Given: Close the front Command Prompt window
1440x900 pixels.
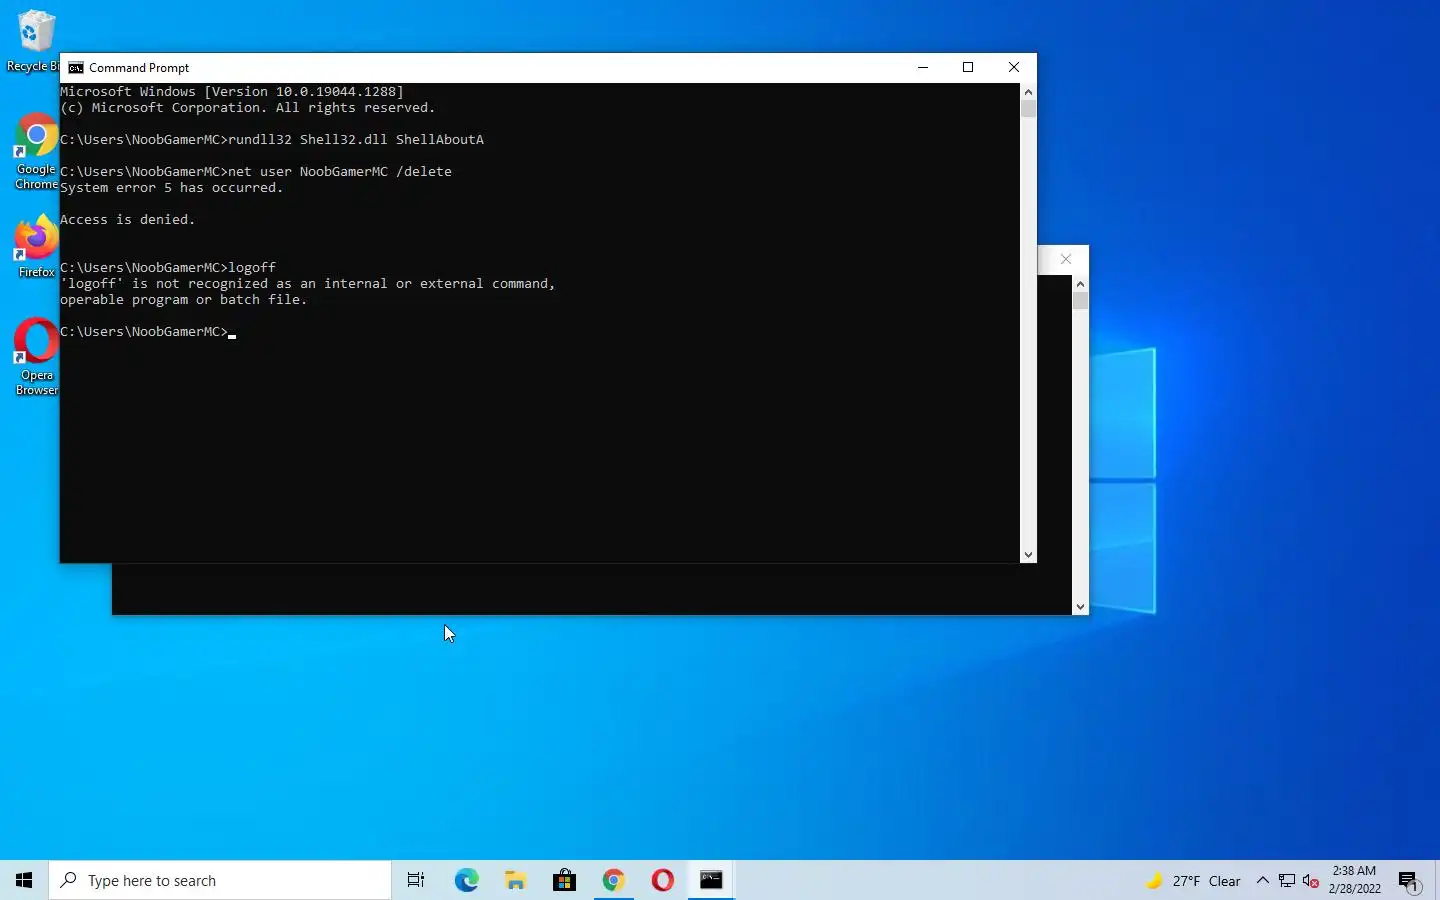Looking at the screenshot, I should 1014,67.
